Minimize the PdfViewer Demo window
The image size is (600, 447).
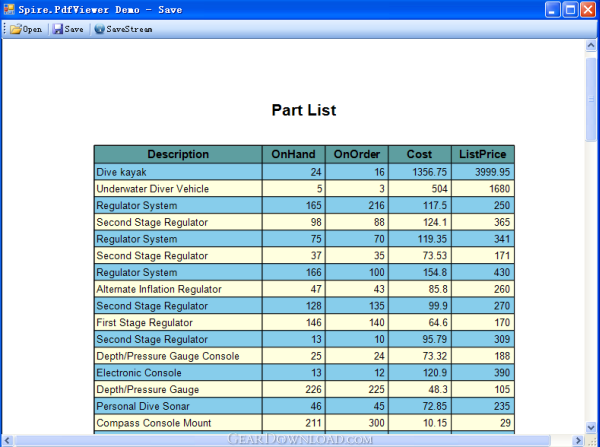(x=553, y=10)
